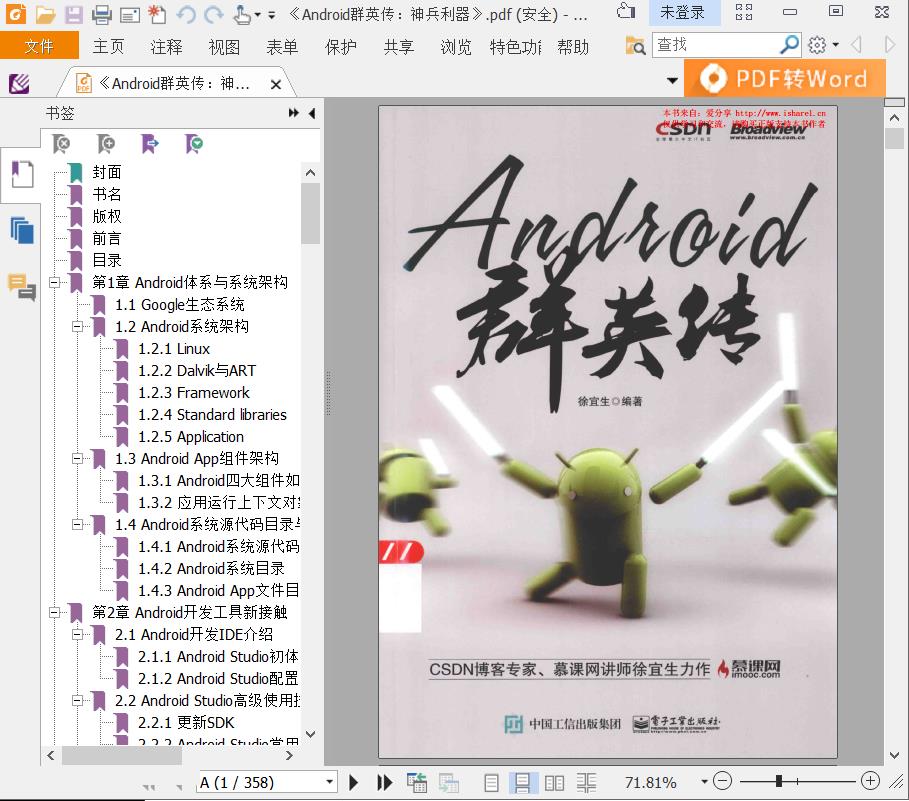Enable continuous facing view mode
The image size is (909, 801).
[587, 783]
